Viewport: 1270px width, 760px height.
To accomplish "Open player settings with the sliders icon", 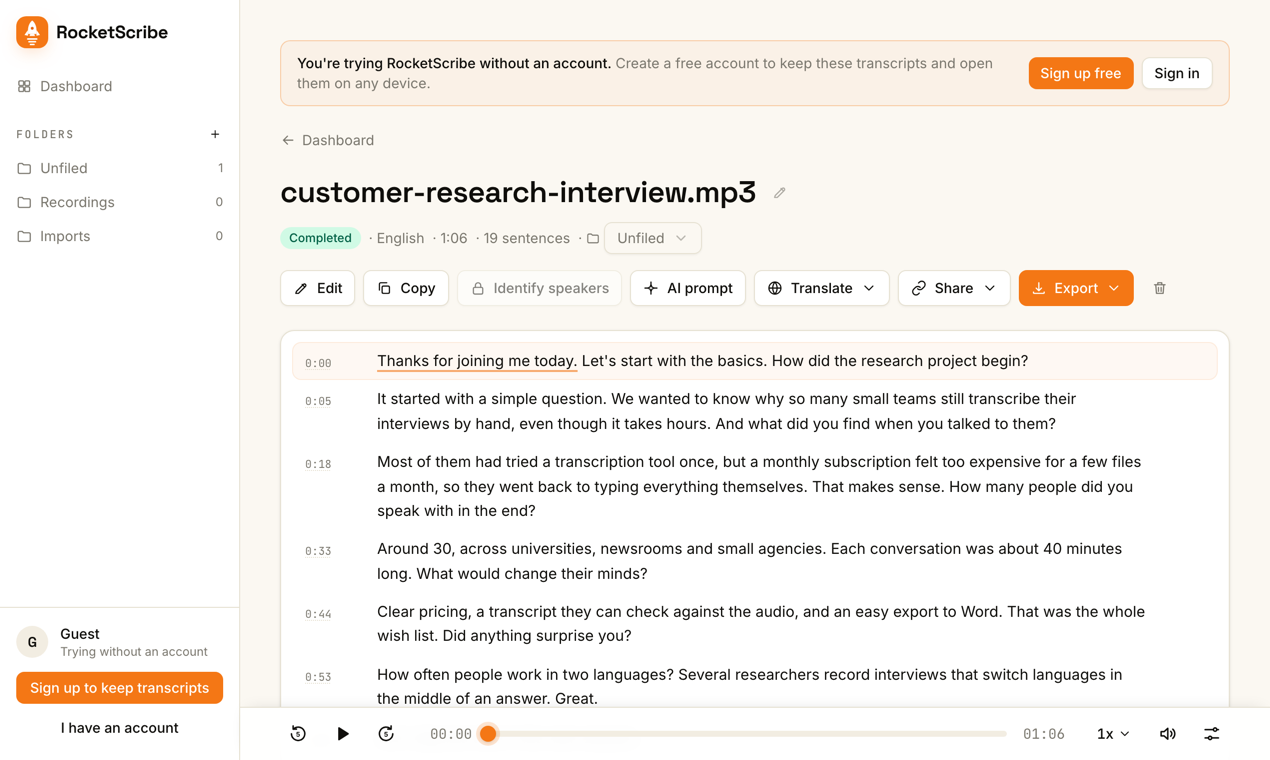I will (1212, 734).
